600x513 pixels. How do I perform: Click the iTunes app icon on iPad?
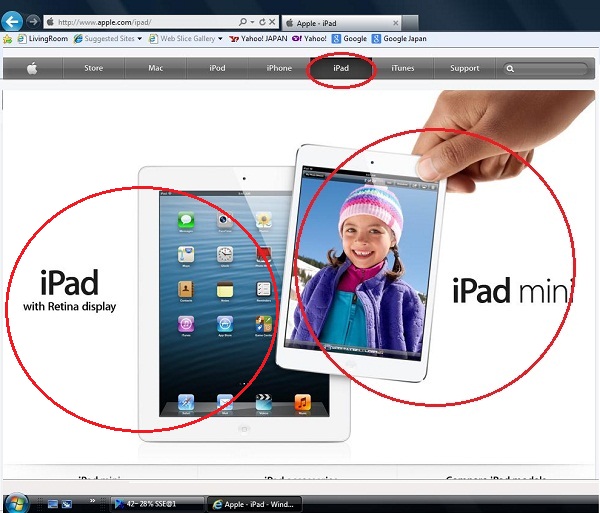coord(186,324)
